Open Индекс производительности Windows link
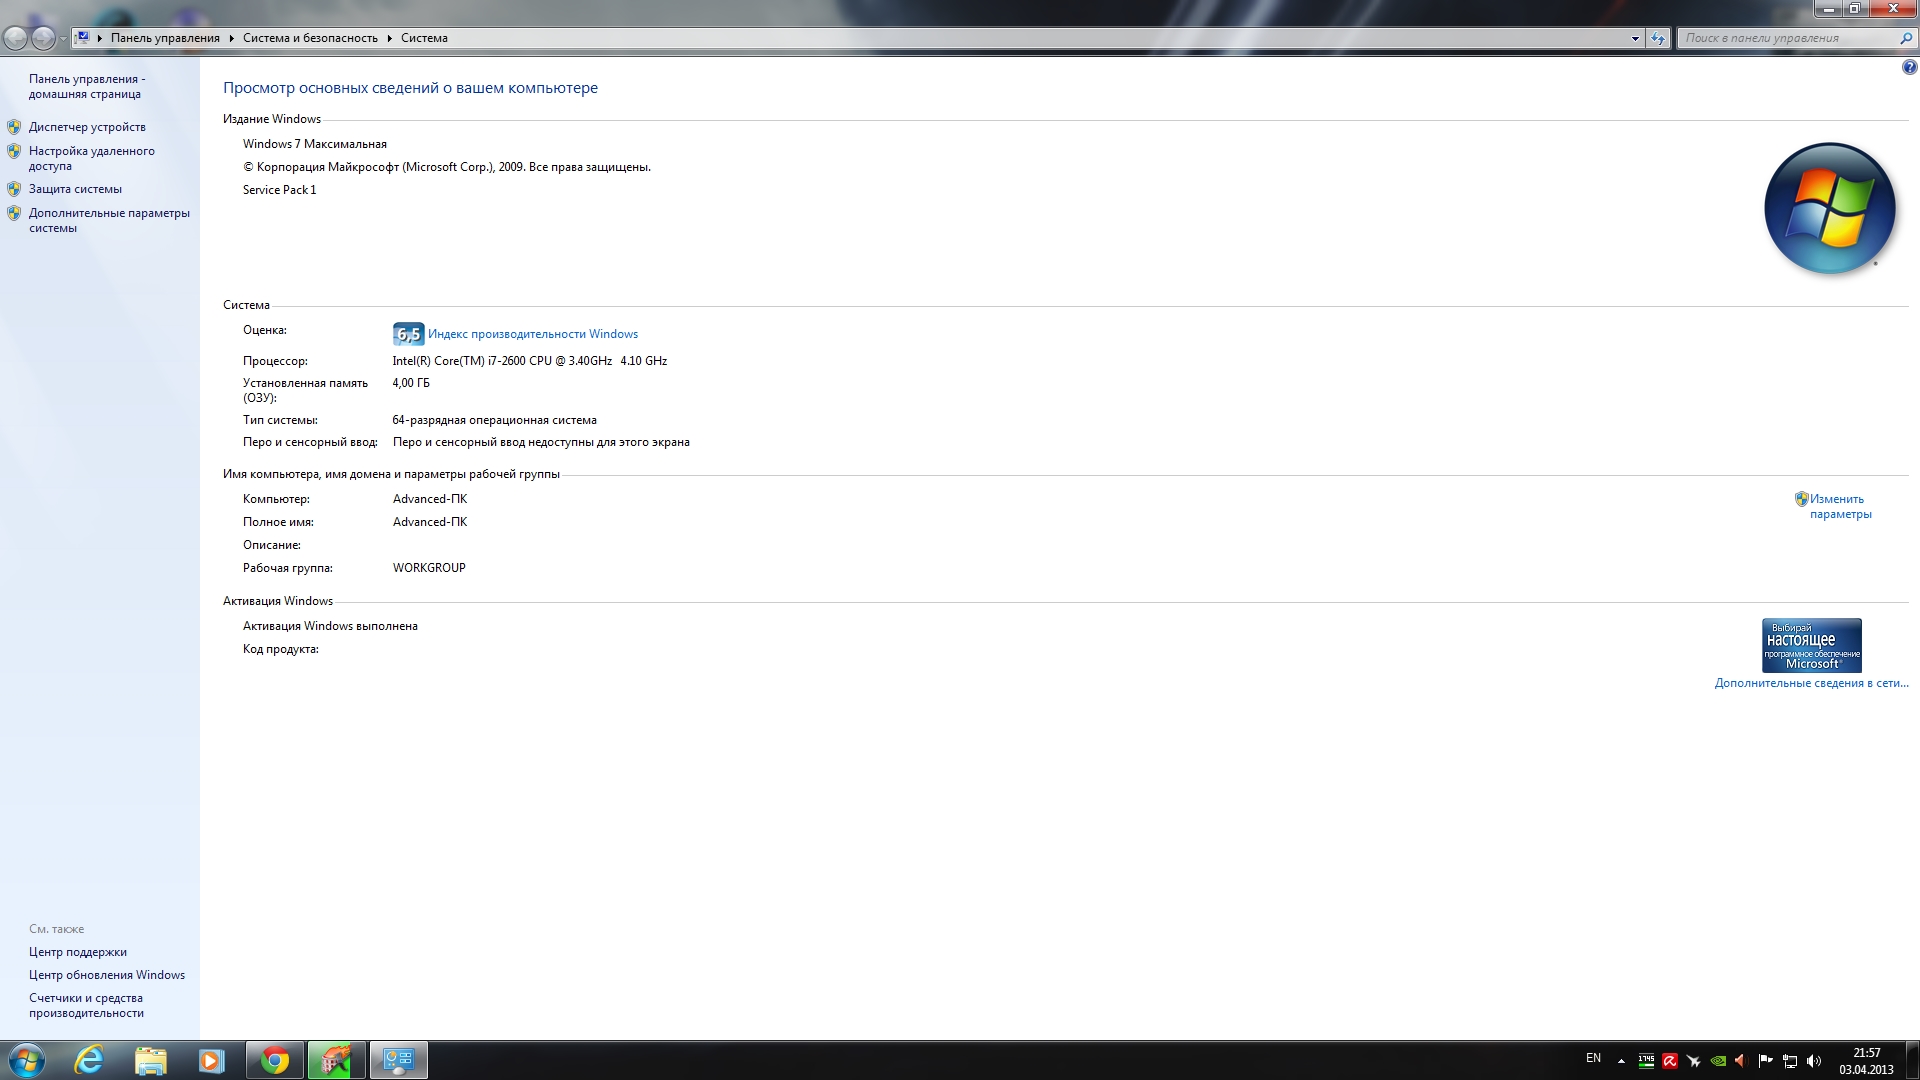This screenshot has width=1920, height=1080. 533,334
